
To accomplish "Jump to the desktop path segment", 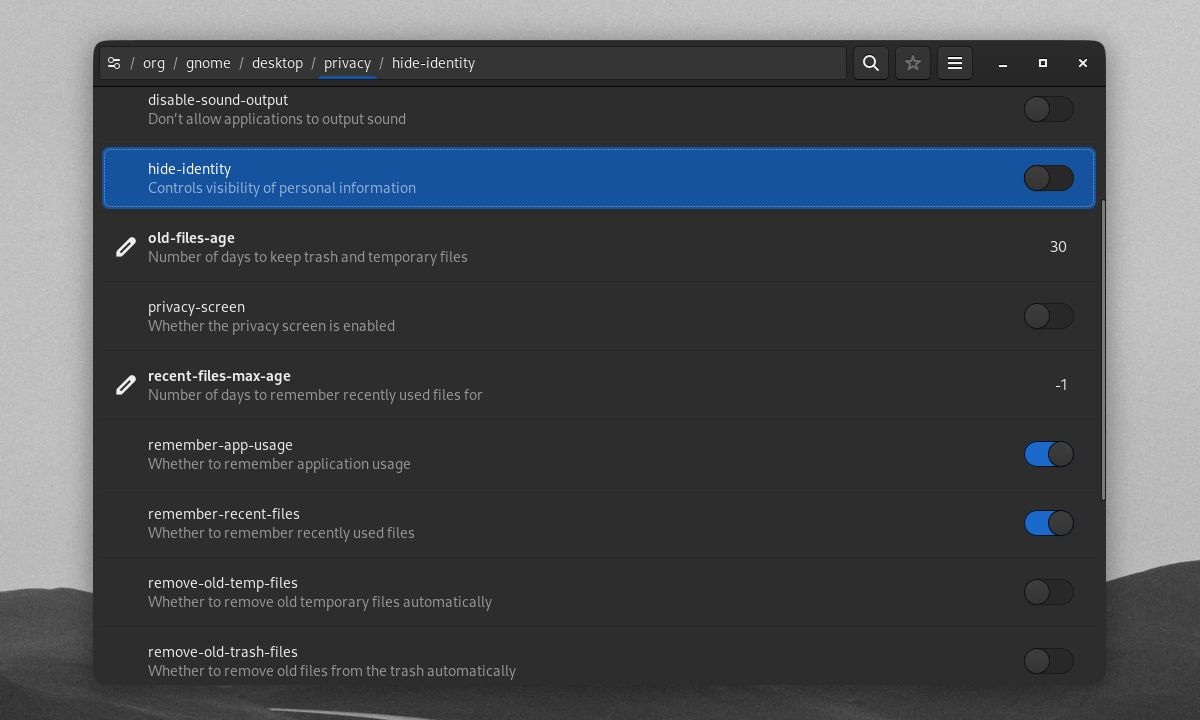I will click(x=277, y=63).
